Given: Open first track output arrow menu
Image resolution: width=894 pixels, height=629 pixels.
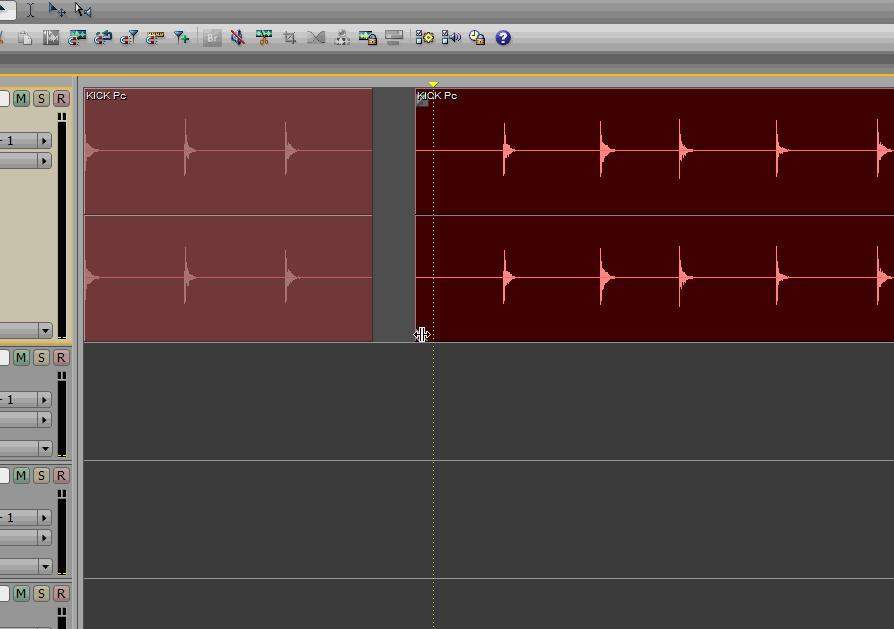Looking at the screenshot, I should (x=44, y=161).
